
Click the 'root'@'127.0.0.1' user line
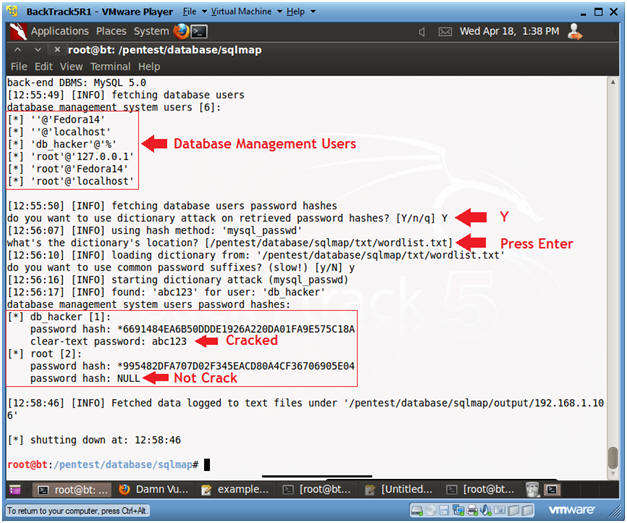[x=71, y=157]
